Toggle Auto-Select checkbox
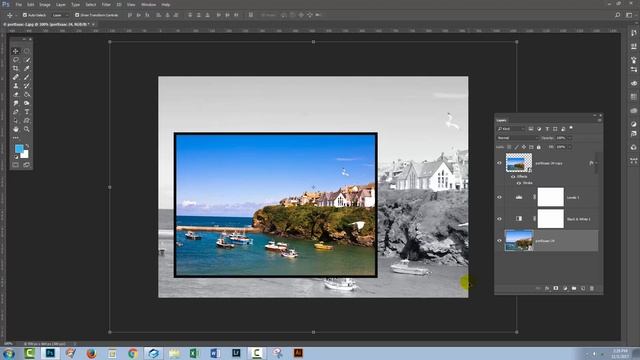 [x=25, y=15]
